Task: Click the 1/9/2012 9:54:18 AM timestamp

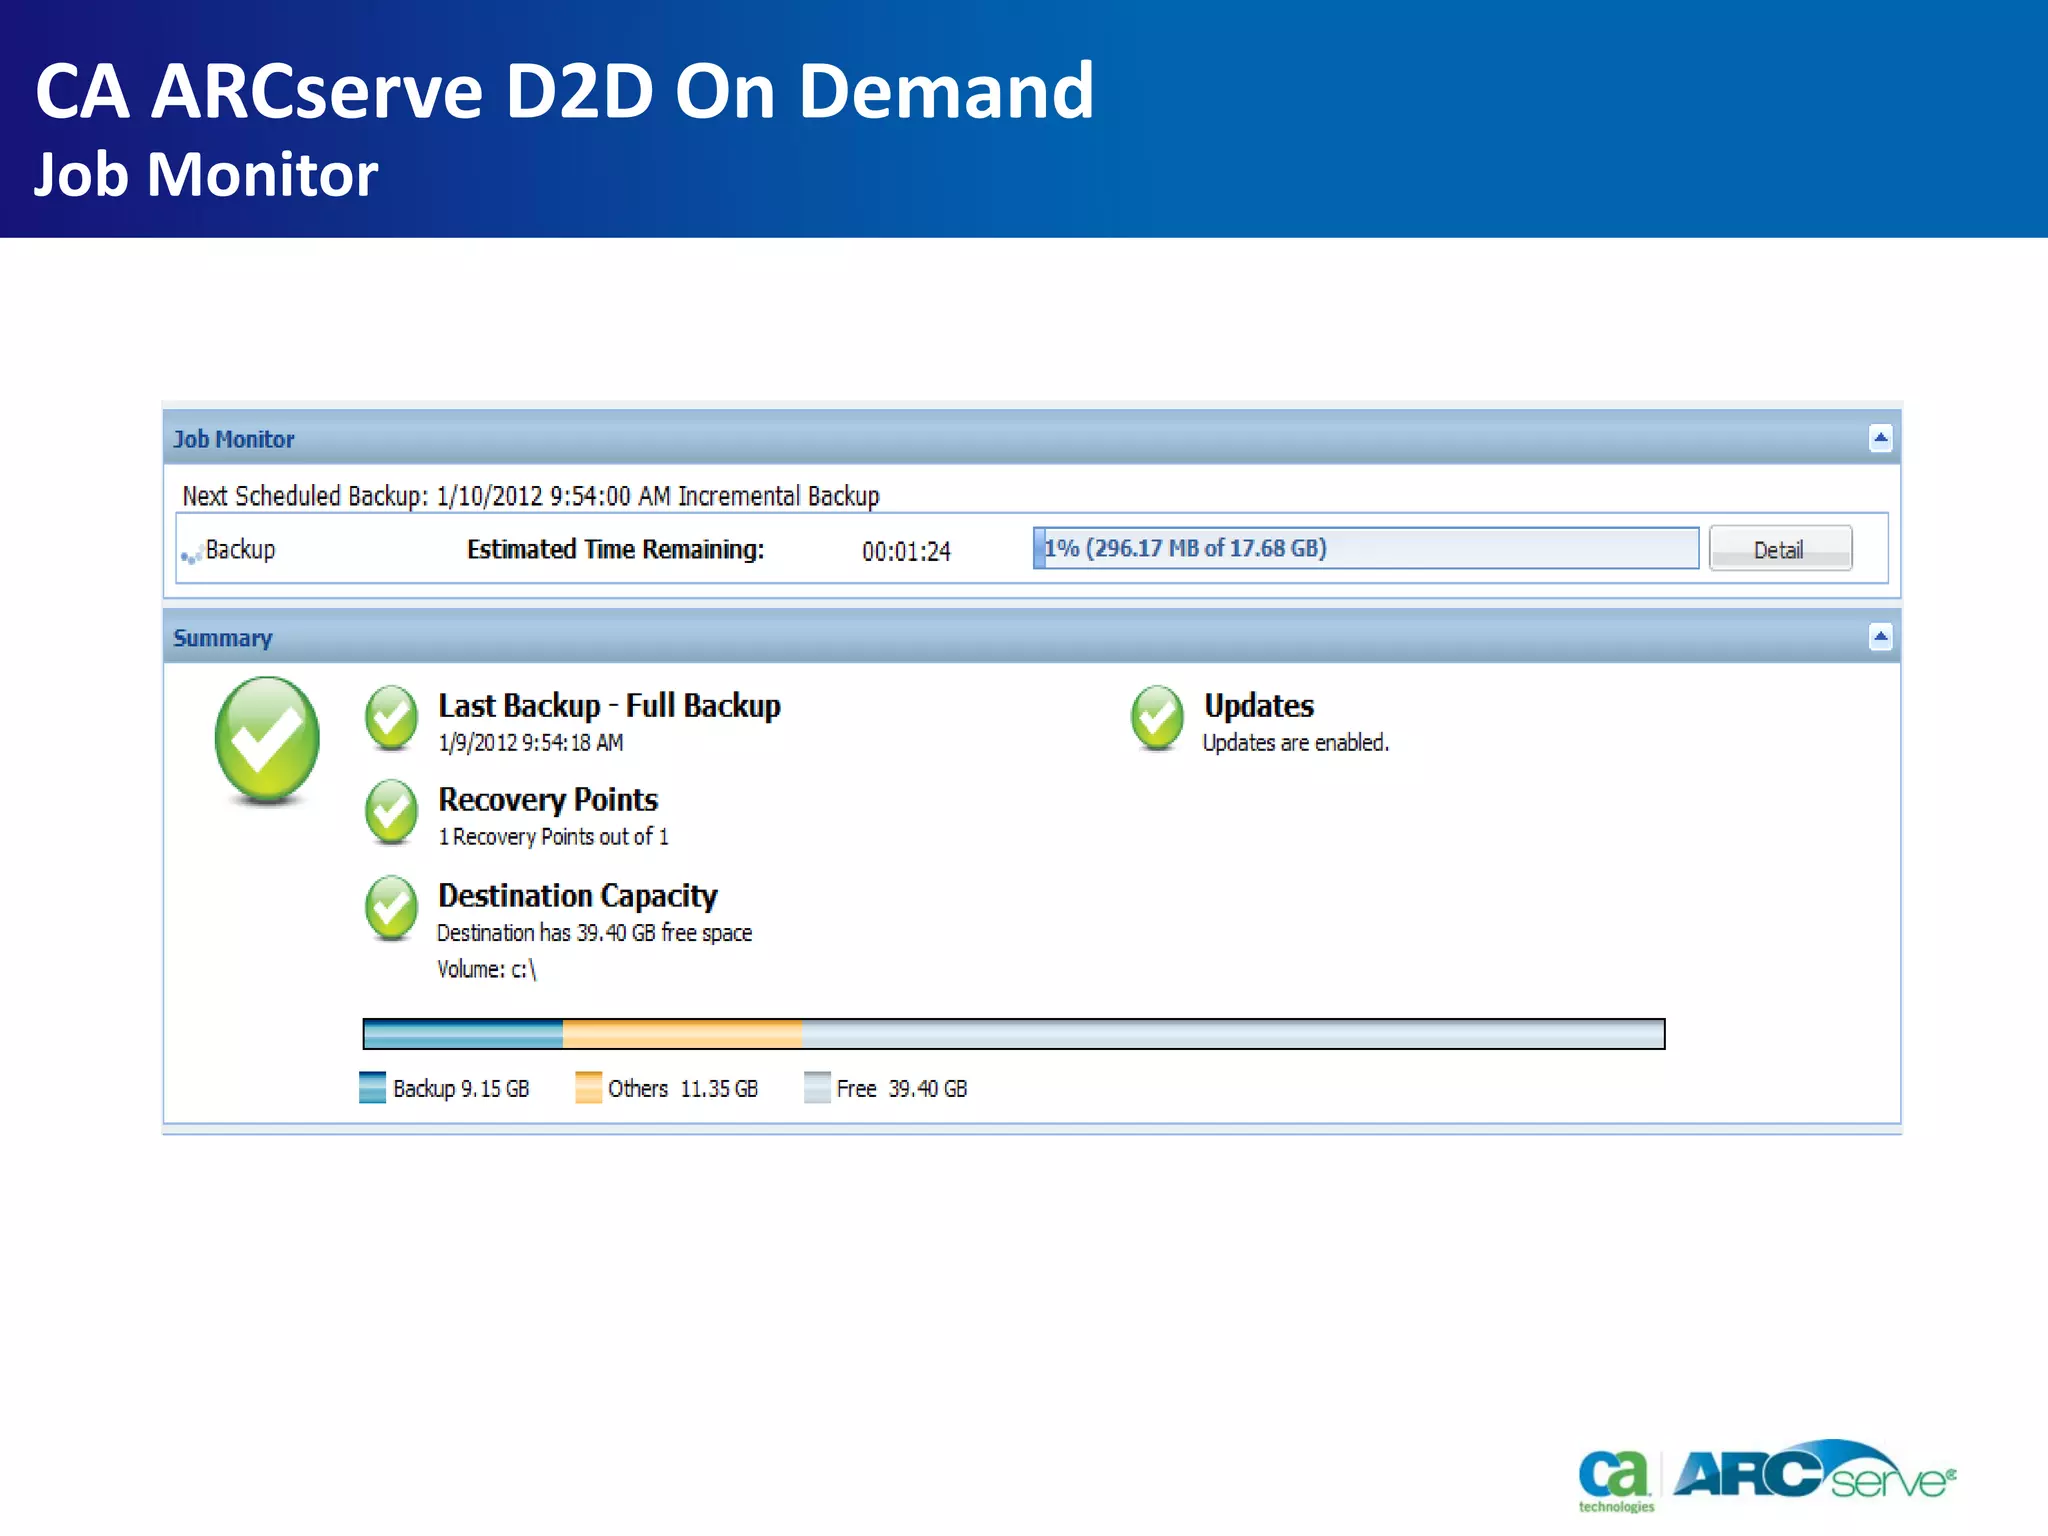Action: 531,743
